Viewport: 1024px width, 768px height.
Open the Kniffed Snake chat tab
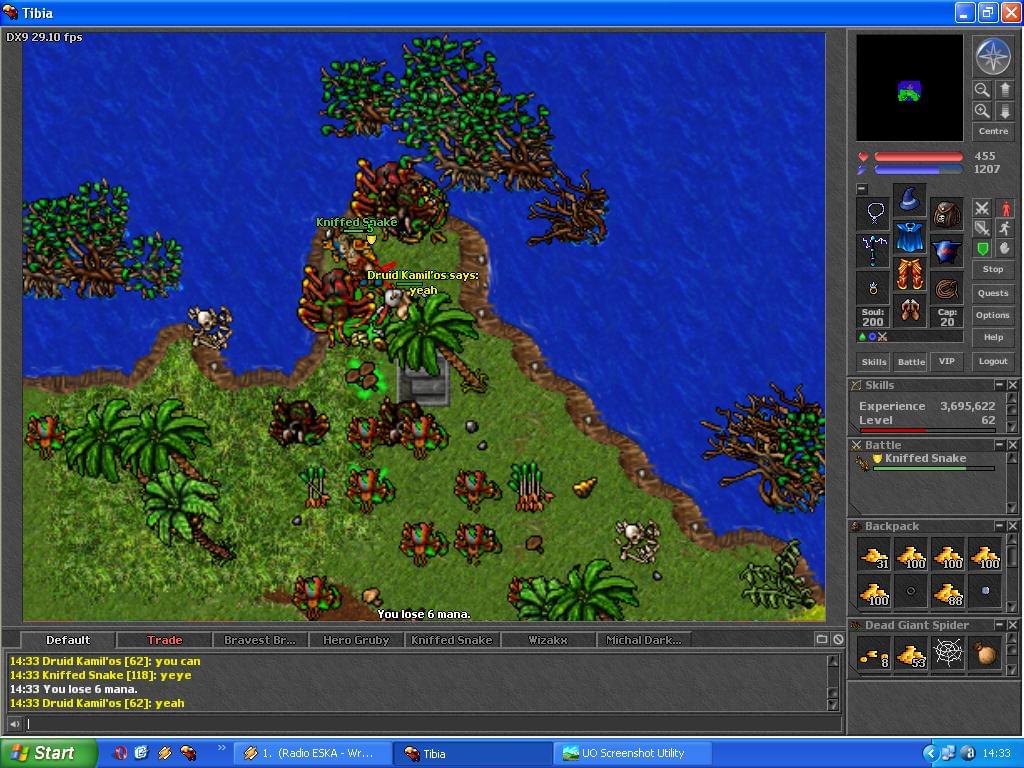[x=451, y=640]
